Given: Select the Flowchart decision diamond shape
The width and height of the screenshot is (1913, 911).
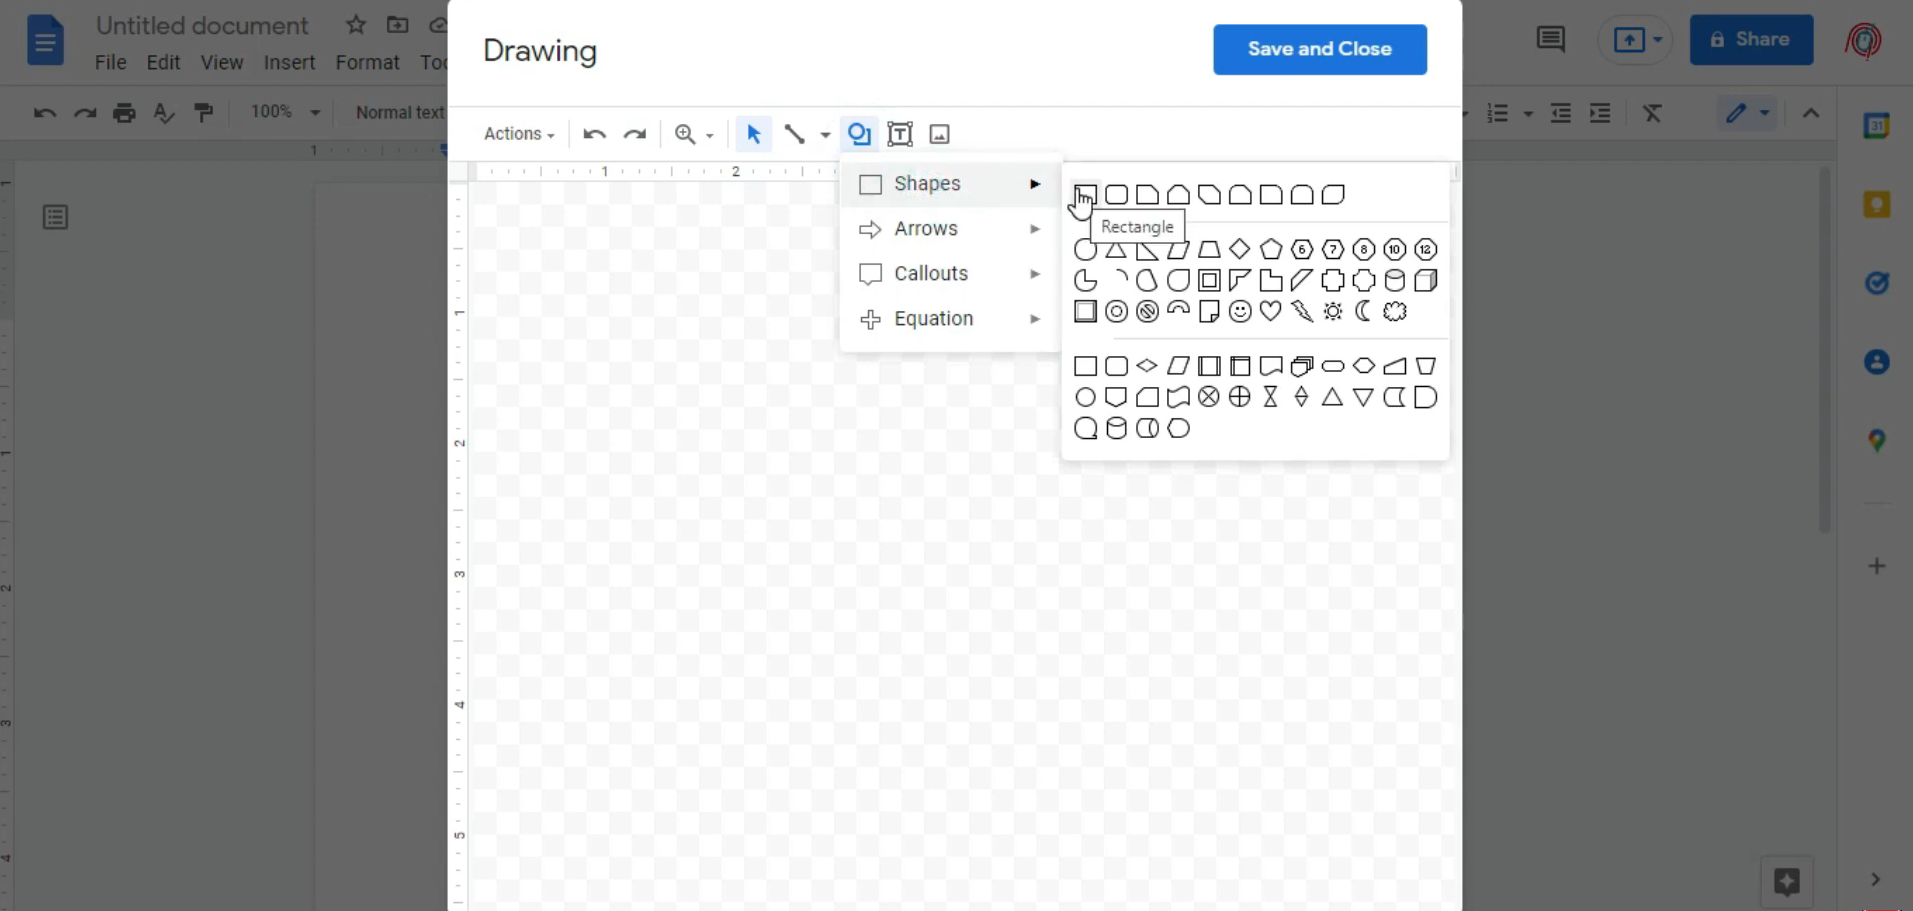Looking at the screenshot, I should coord(1148,366).
